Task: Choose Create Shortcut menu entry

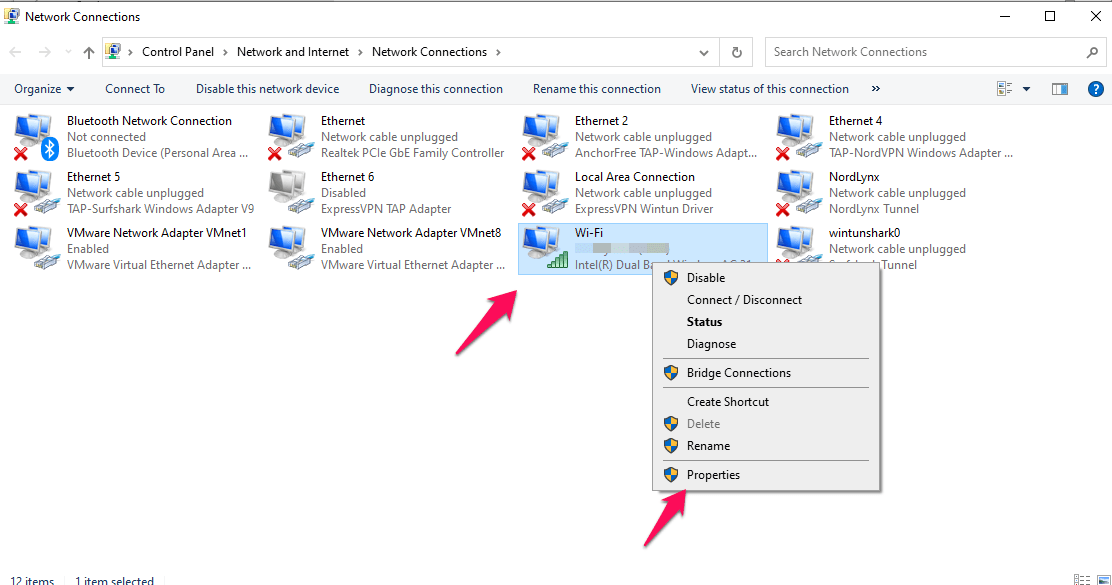Action: coord(766,402)
